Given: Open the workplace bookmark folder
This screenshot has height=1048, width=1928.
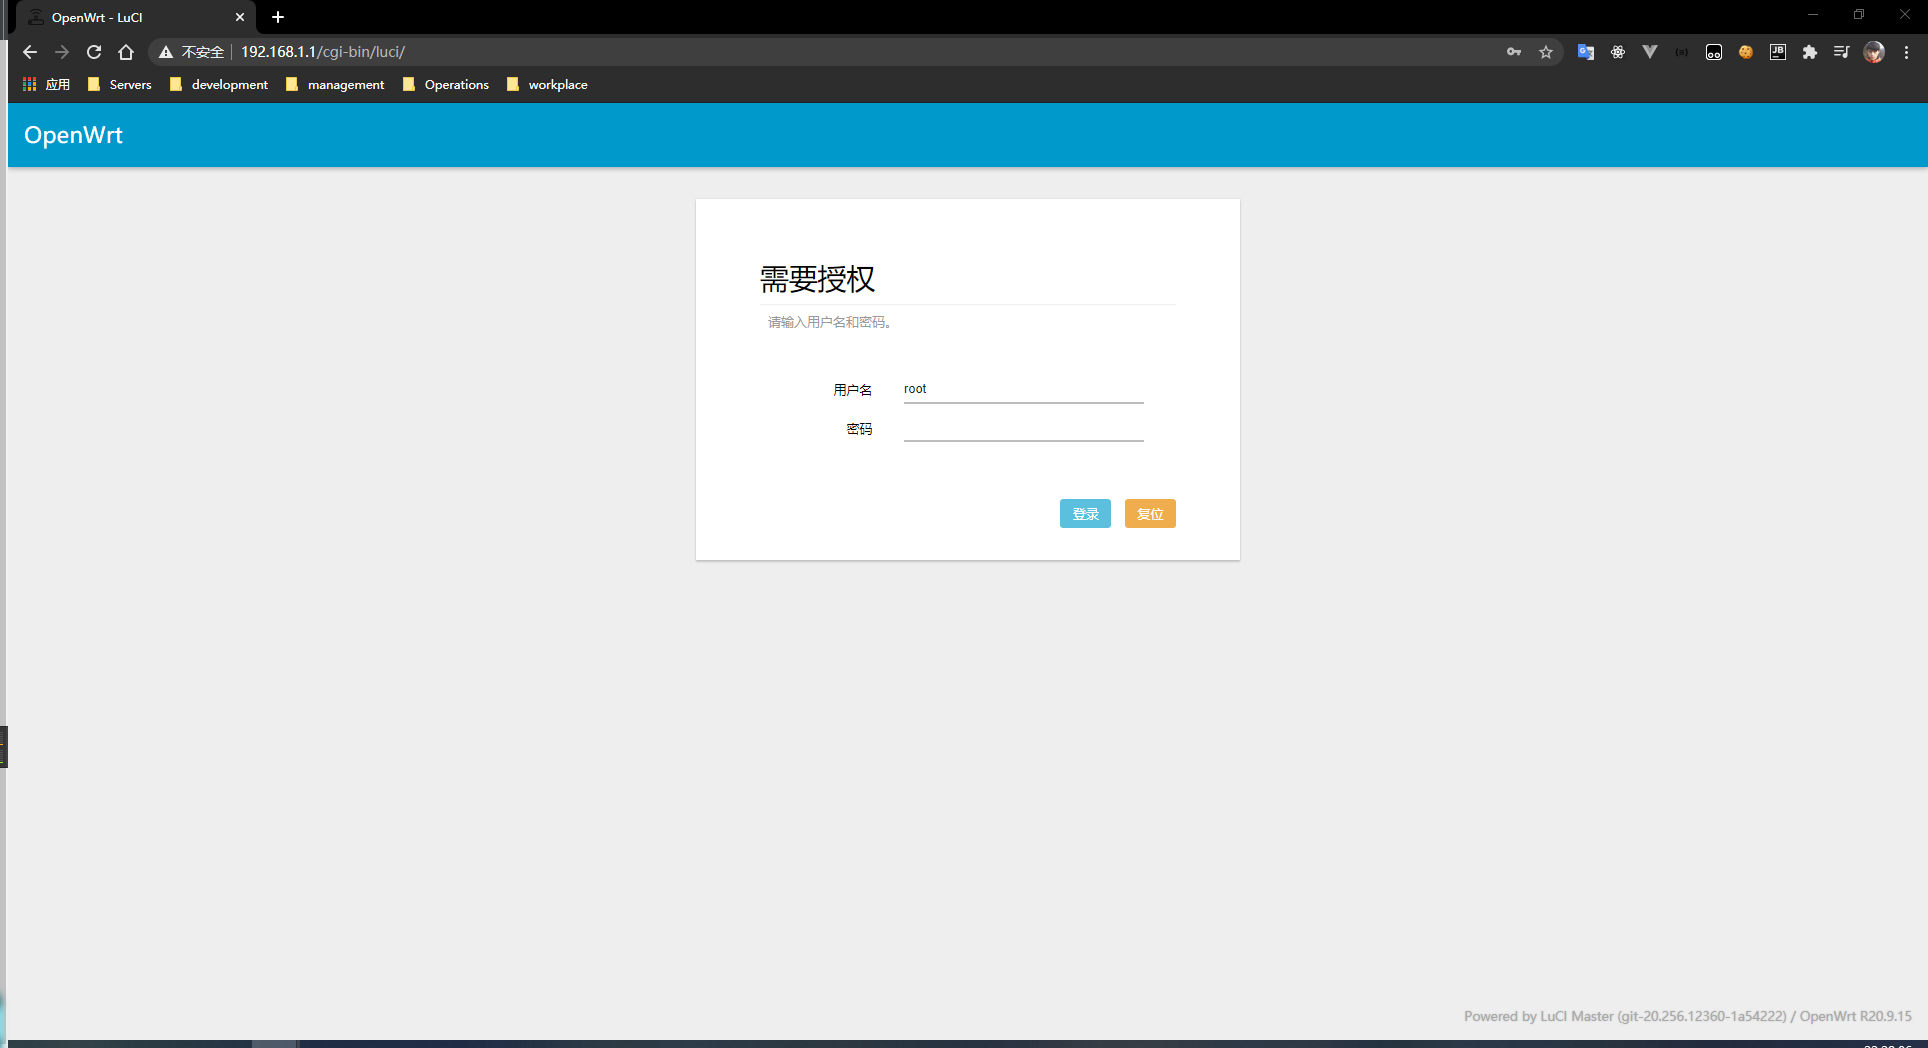Looking at the screenshot, I should click(x=547, y=85).
